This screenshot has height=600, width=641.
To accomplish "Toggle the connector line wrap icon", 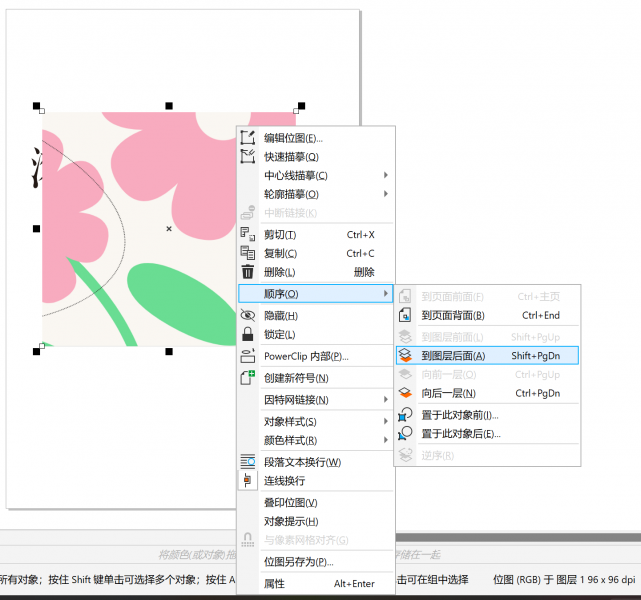I will point(248,481).
